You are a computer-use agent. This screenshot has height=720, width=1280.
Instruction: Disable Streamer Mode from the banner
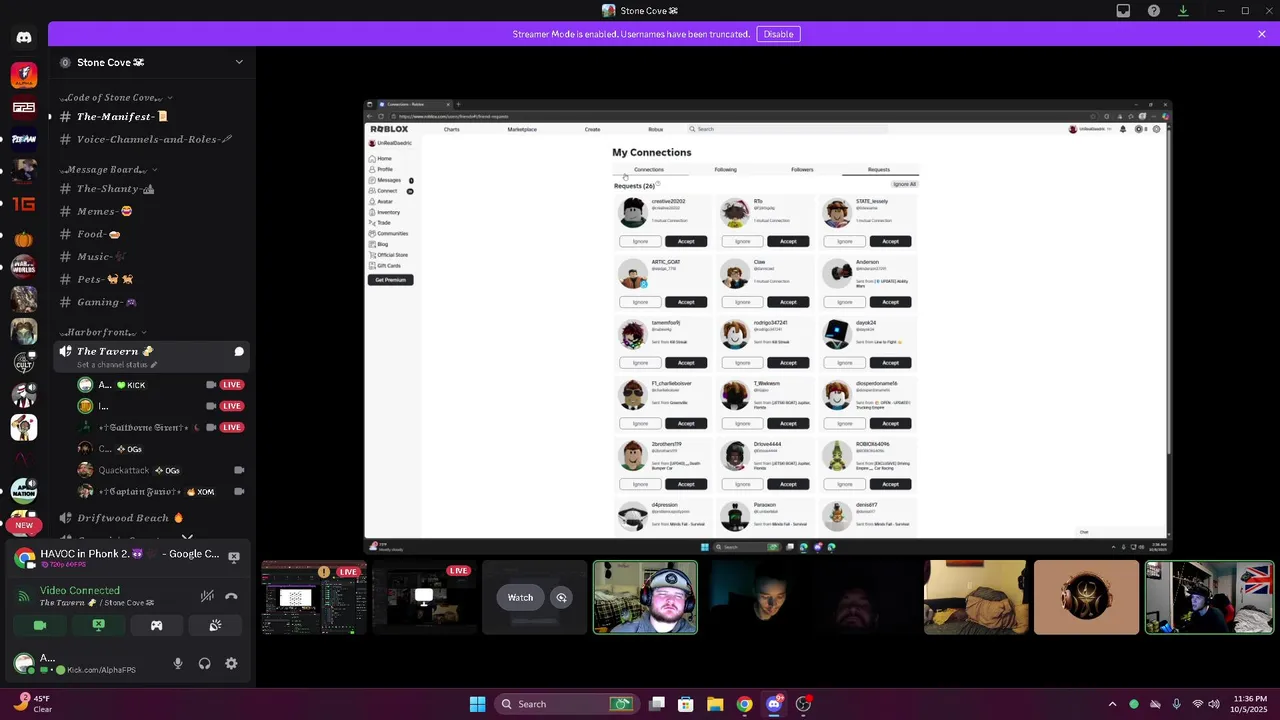[778, 34]
